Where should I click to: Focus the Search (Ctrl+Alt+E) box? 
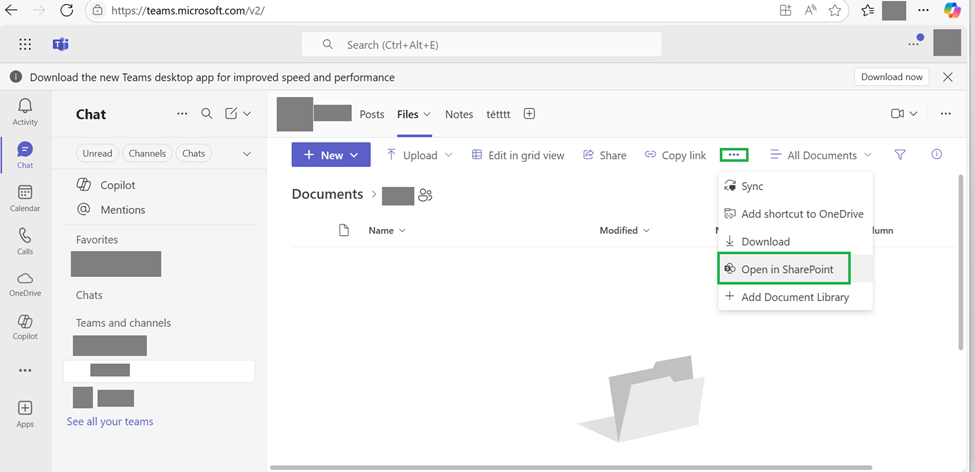[x=481, y=44]
